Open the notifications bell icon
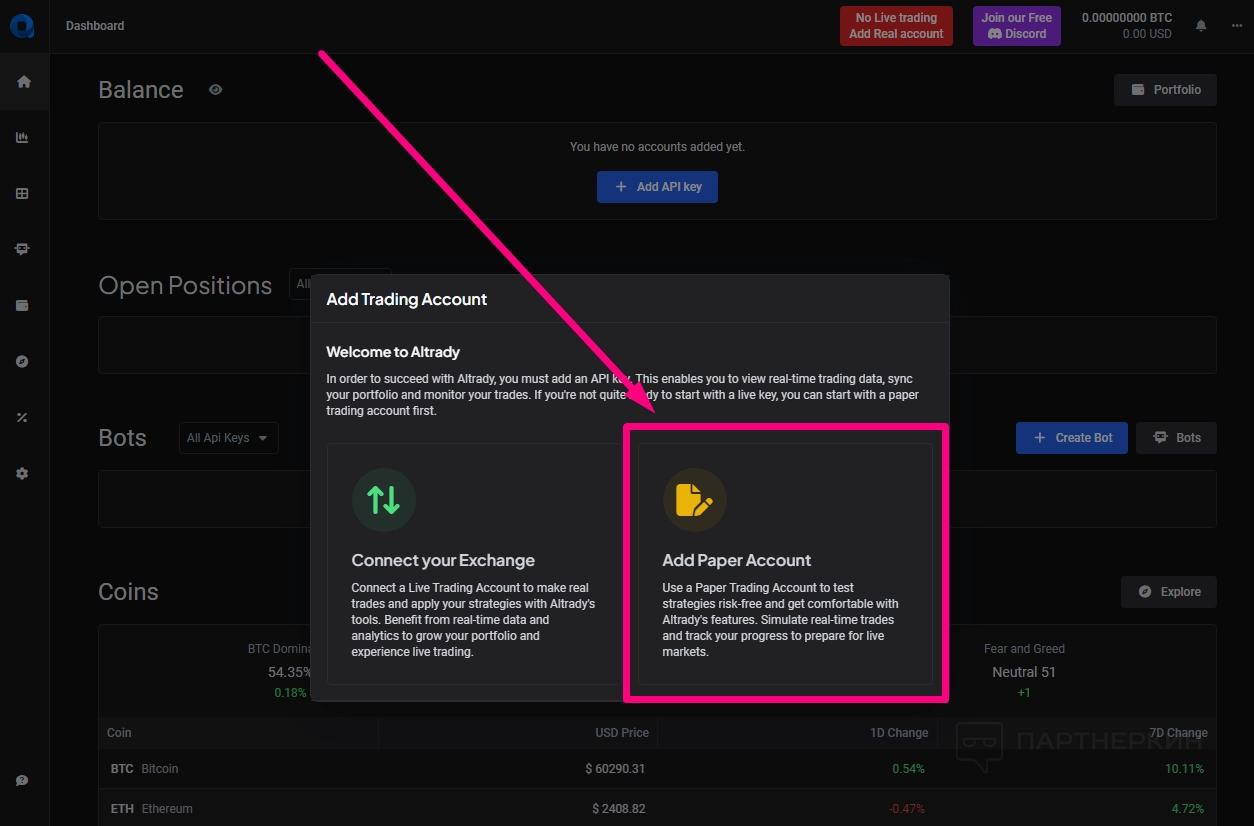The height and width of the screenshot is (826, 1254). coord(1201,25)
